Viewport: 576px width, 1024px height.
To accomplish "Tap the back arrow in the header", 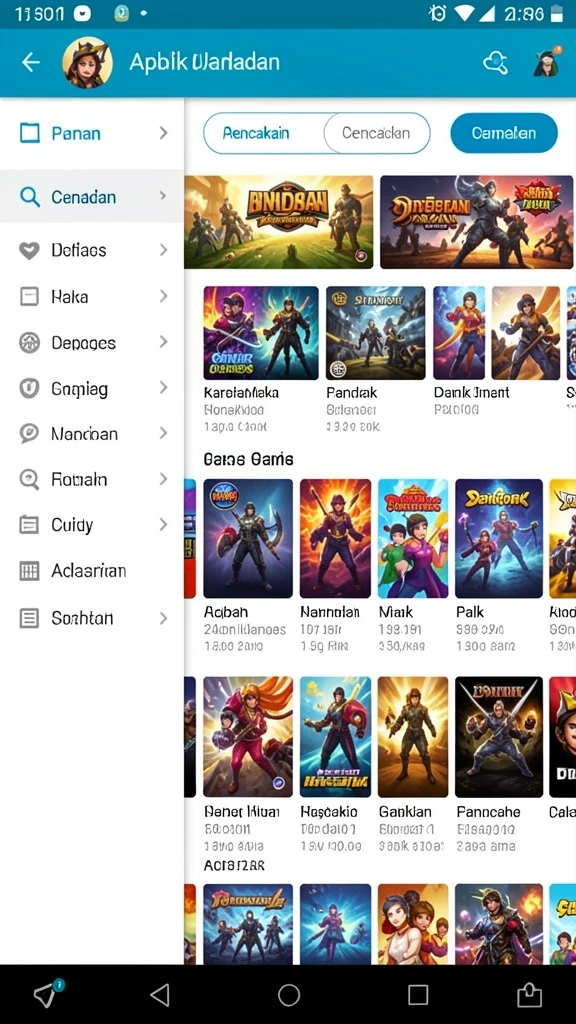I will (x=31, y=62).
